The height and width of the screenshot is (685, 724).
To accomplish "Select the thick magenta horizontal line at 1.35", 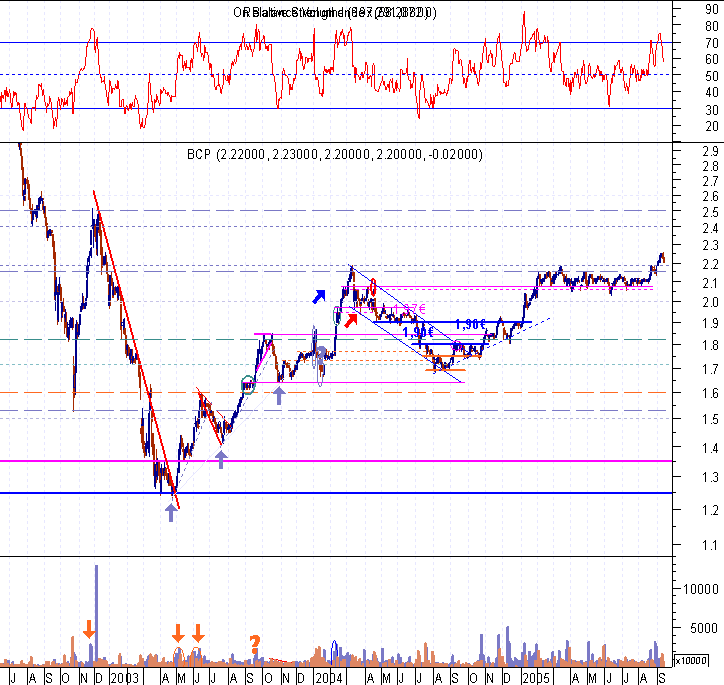I will click(336, 461).
